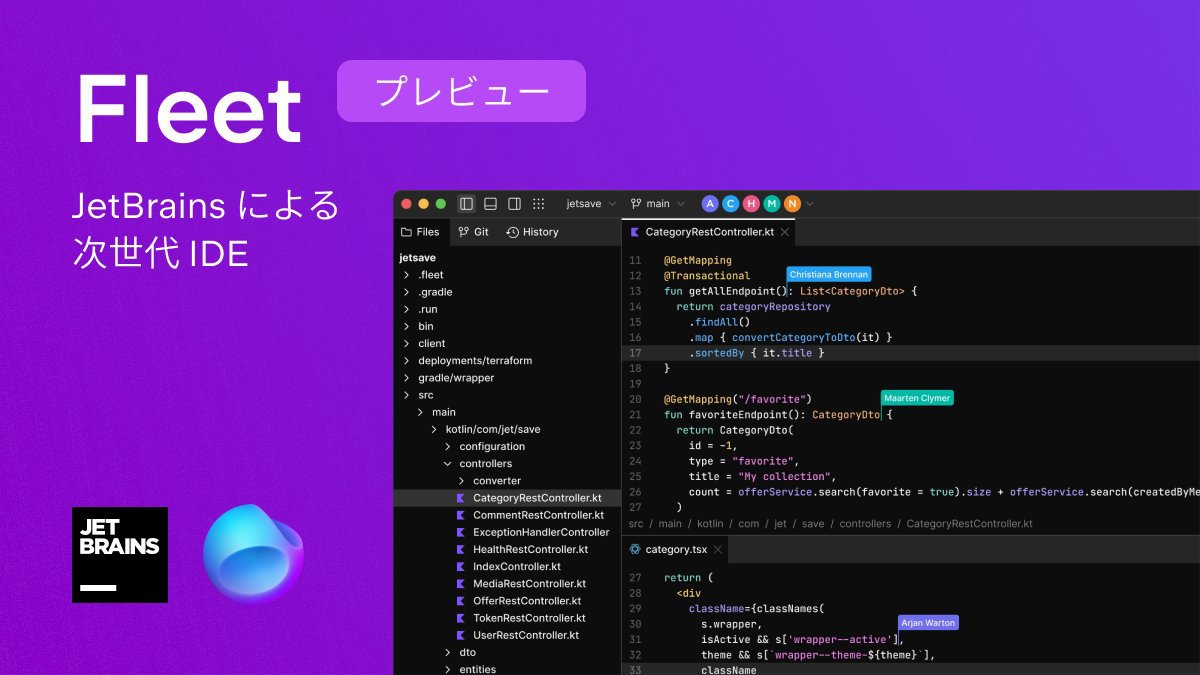This screenshot has width=1200, height=675.
Task: Click the Kotlin icon beside HealthRestController.kt
Action: [x=460, y=549]
